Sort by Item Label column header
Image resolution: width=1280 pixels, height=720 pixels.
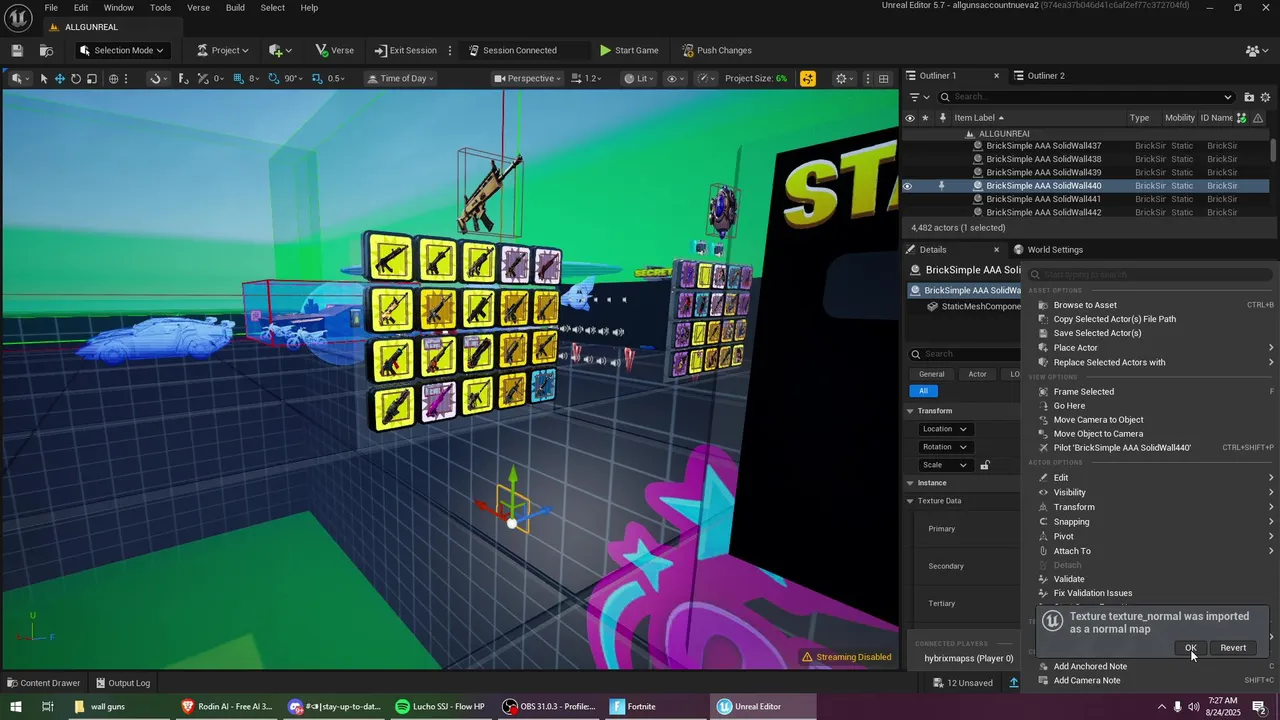tap(978, 118)
